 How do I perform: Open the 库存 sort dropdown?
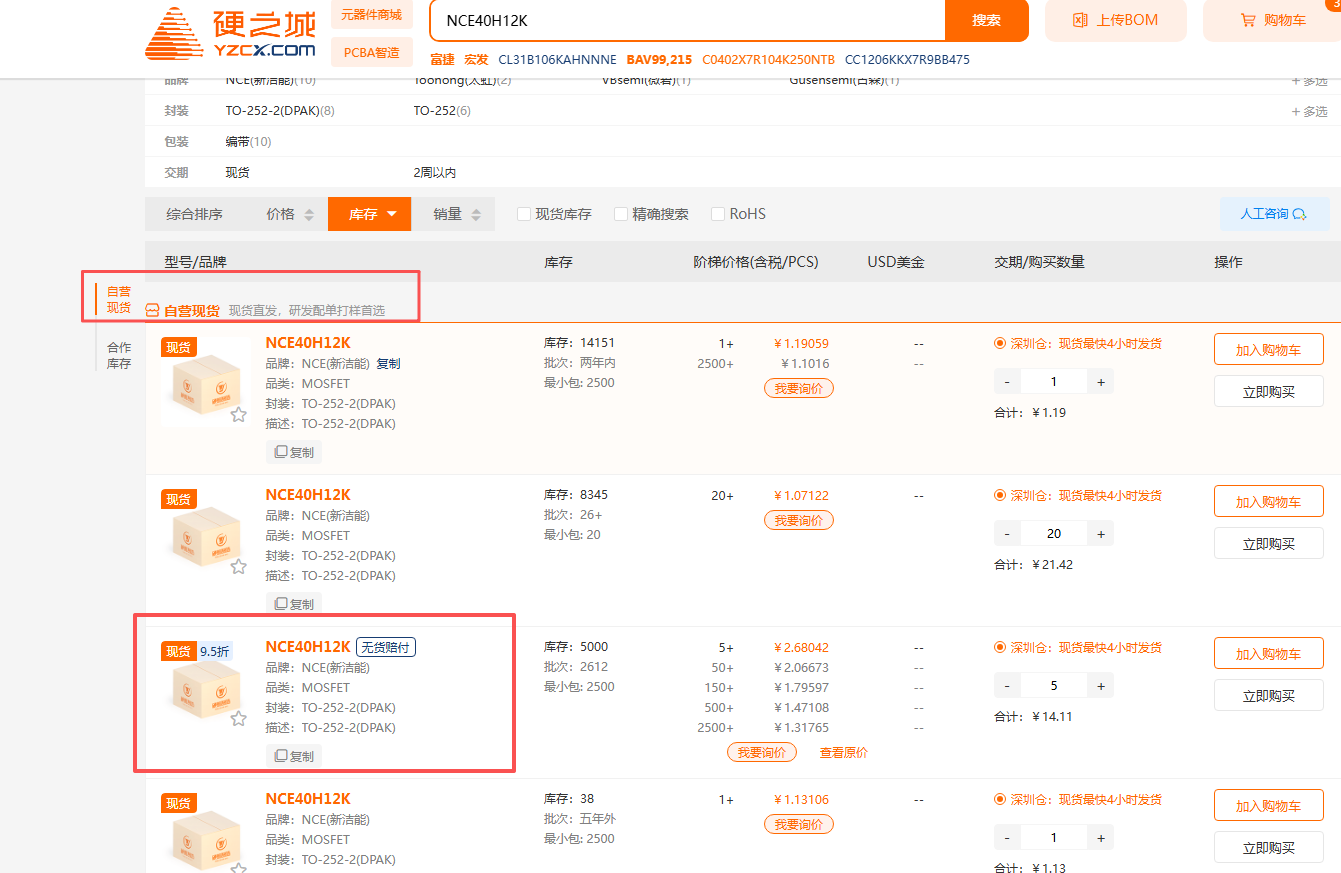coord(369,214)
